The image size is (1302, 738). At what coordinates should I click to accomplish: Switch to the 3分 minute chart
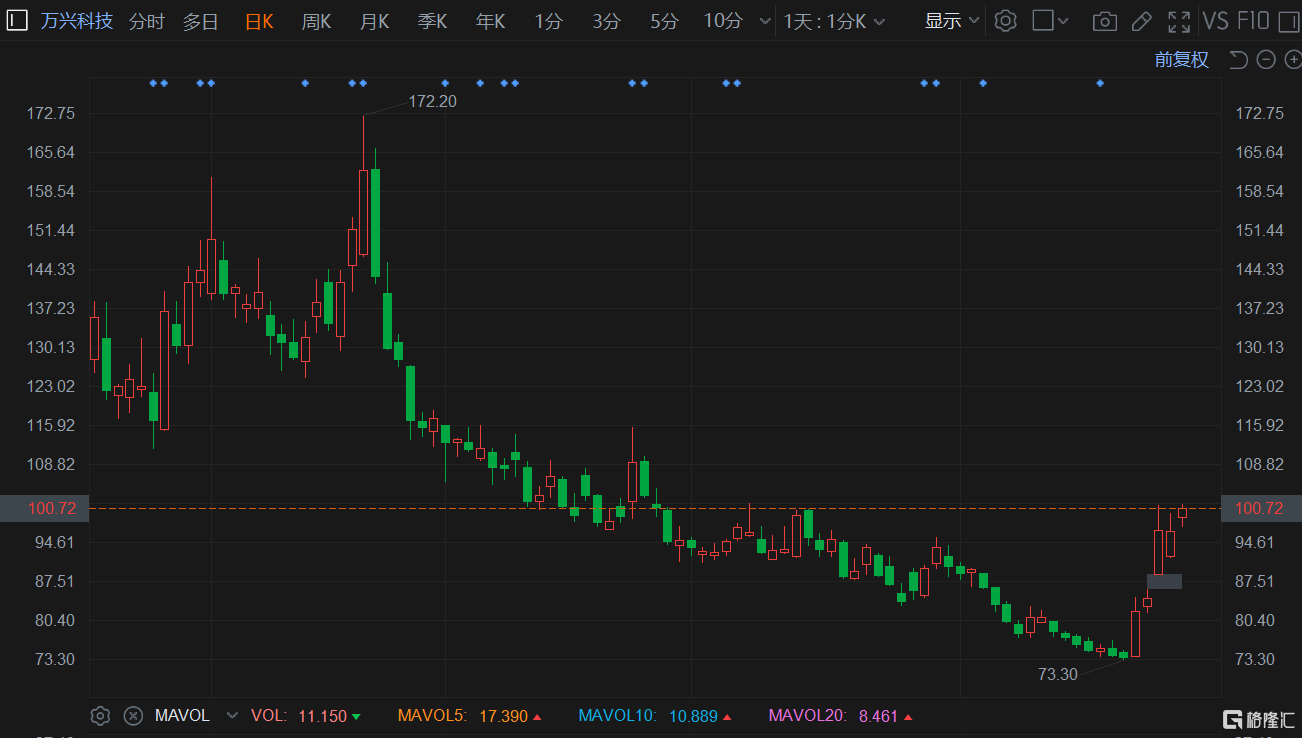tap(606, 21)
